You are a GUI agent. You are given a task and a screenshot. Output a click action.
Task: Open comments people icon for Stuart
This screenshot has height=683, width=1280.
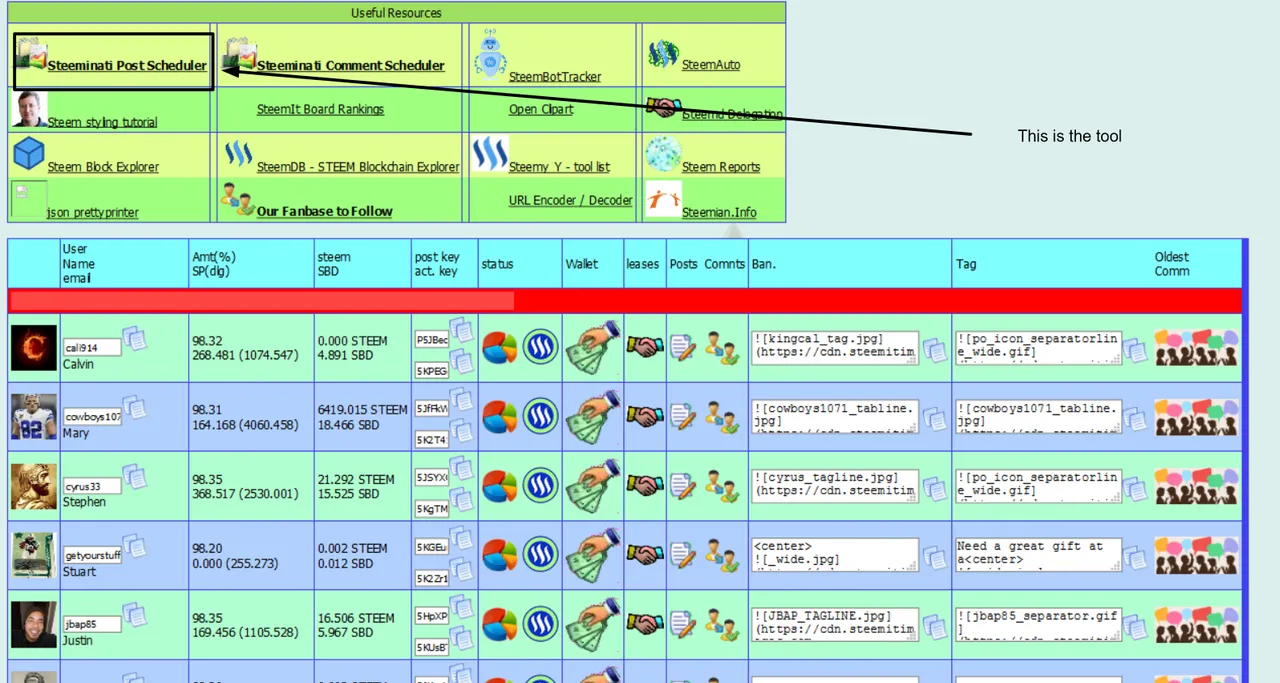coord(722,555)
